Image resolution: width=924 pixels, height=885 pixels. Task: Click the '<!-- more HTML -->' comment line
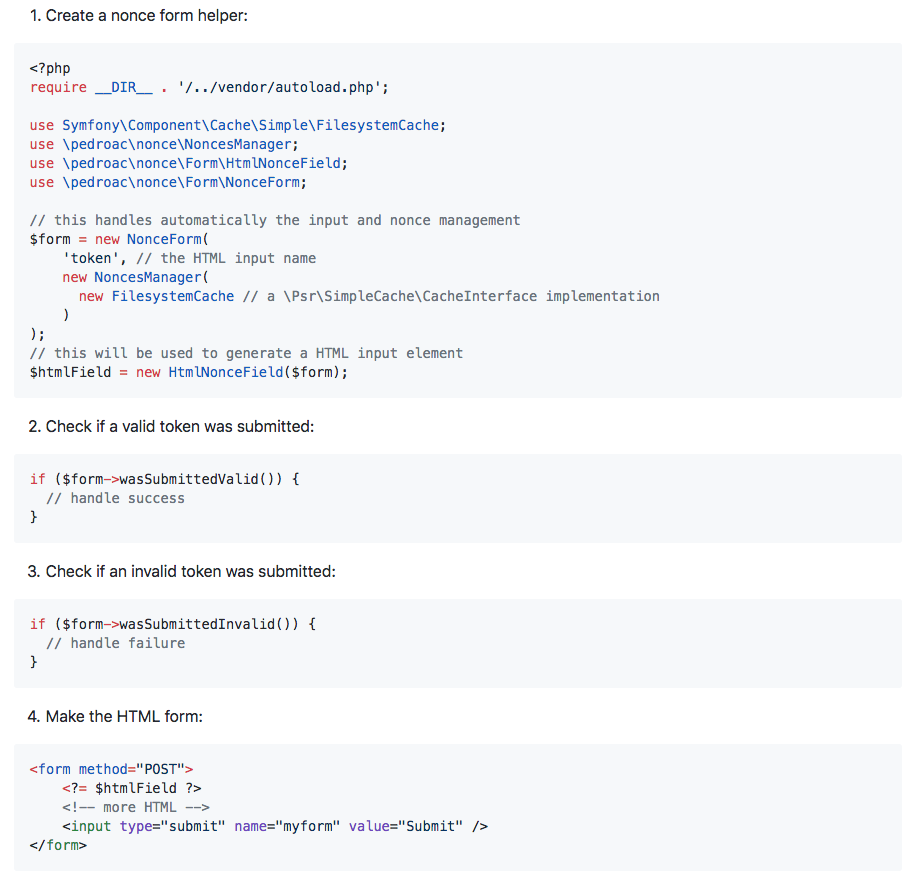(136, 807)
